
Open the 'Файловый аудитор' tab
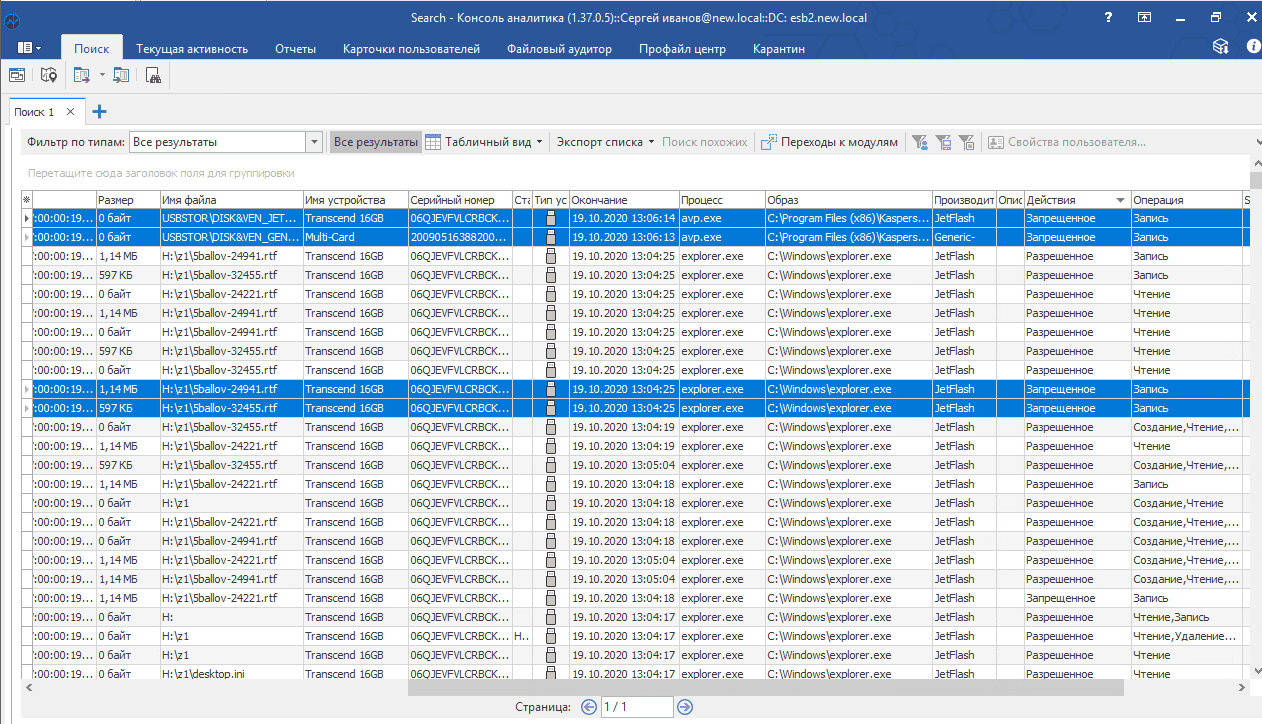[559, 49]
